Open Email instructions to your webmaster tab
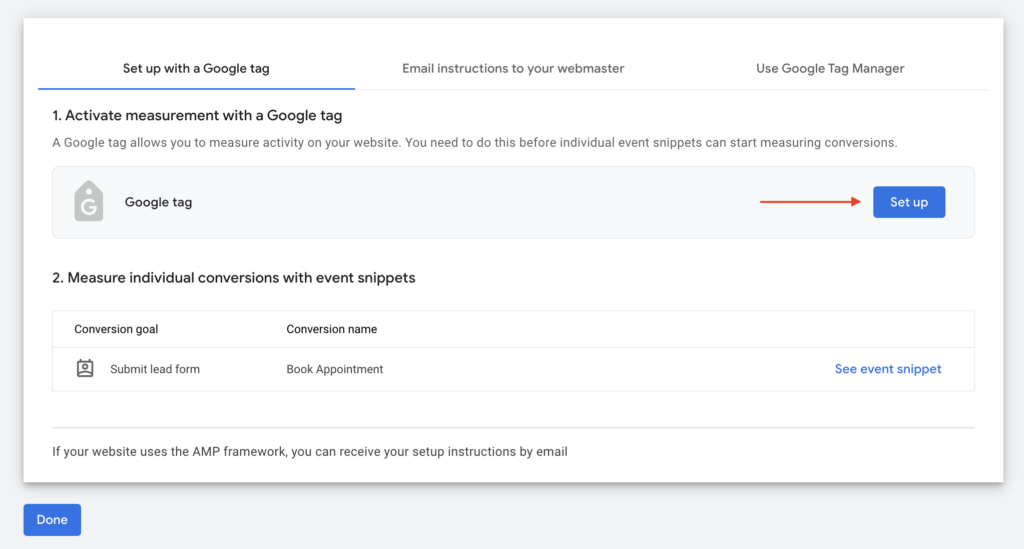 point(513,69)
